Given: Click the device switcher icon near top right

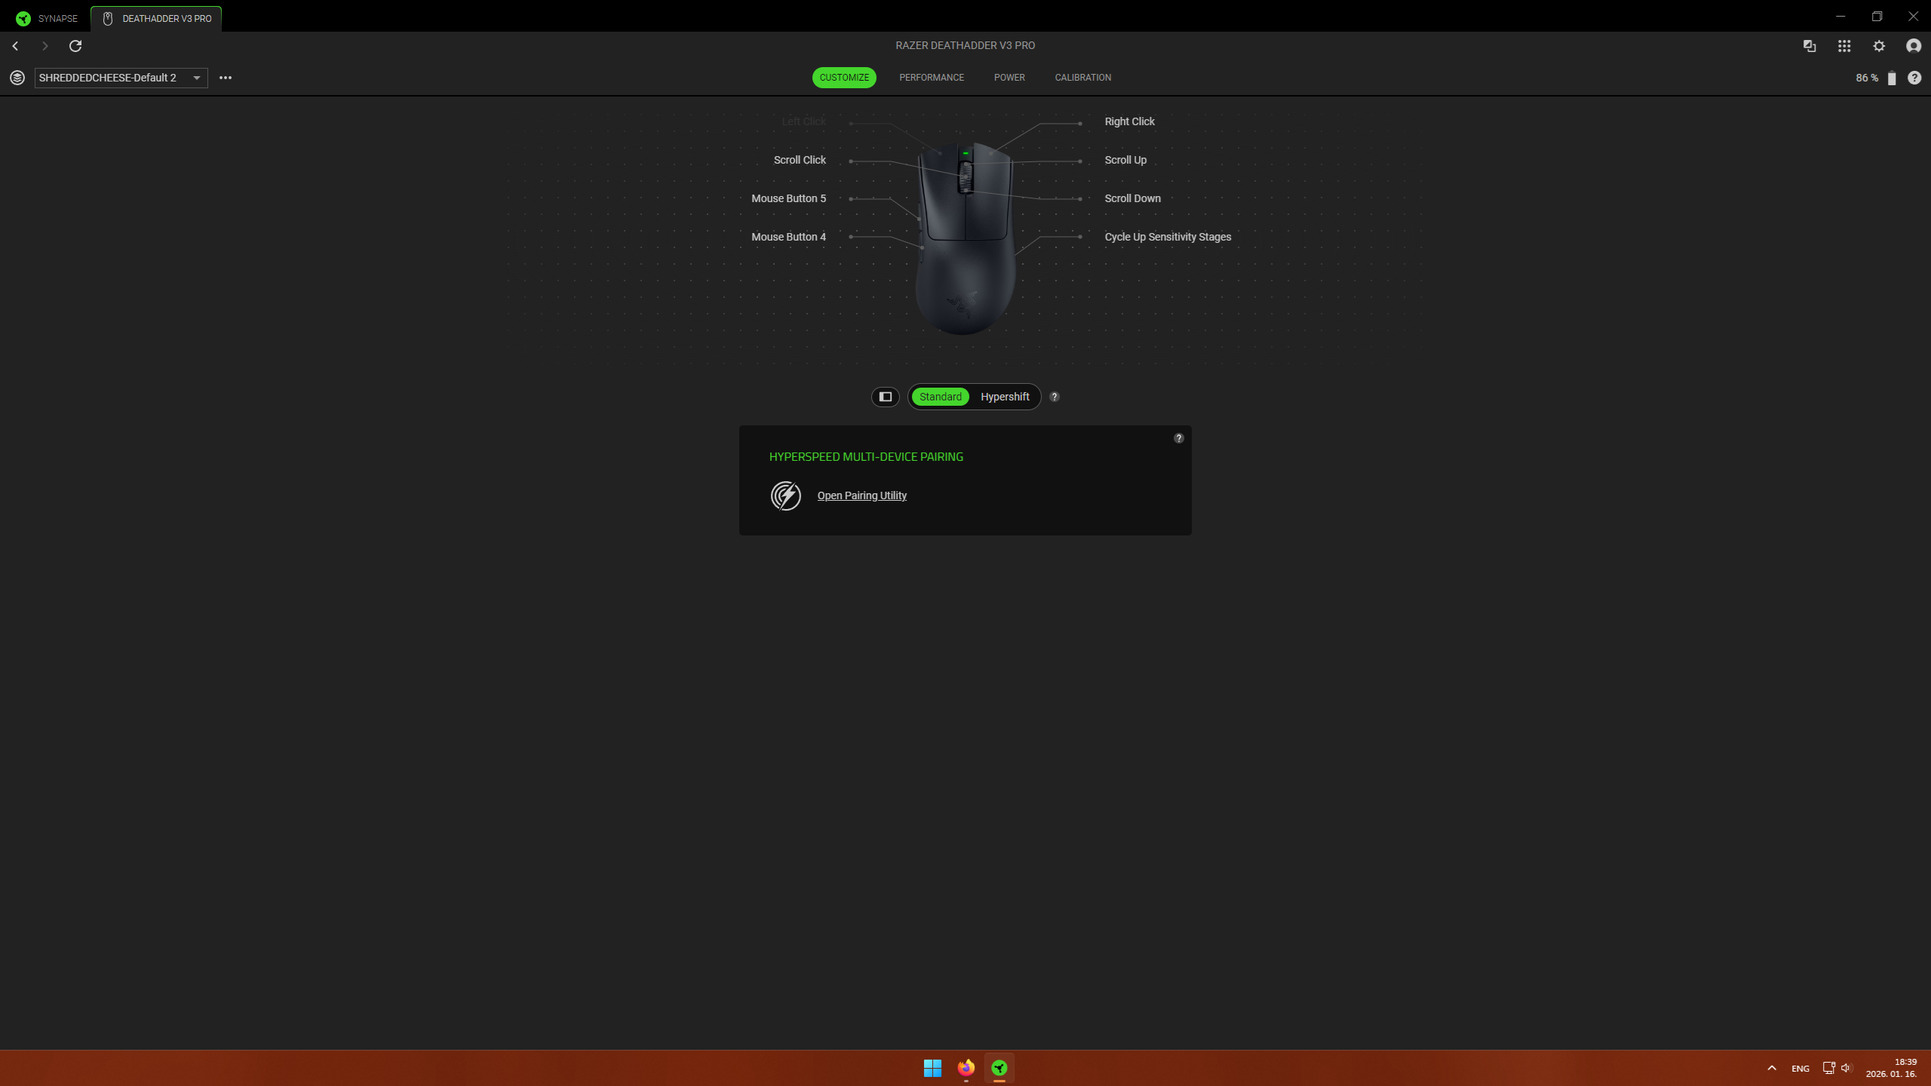Looking at the screenshot, I should click(x=1809, y=46).
